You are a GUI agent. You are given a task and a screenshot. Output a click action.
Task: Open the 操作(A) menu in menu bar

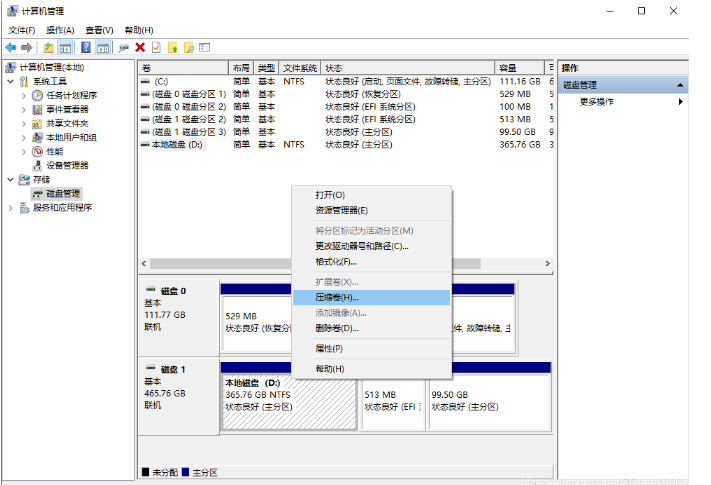[x=59, y=30]
